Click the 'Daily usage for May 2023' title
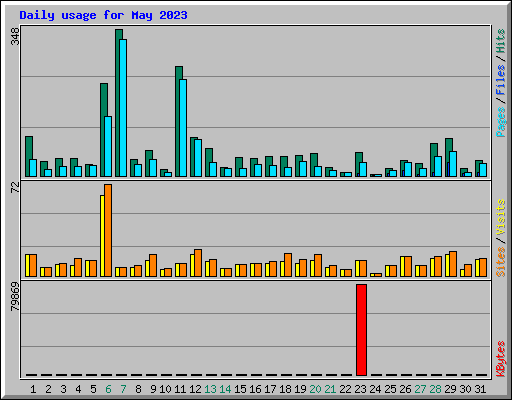Screen dimensions: 512x400 coord(103,15)
